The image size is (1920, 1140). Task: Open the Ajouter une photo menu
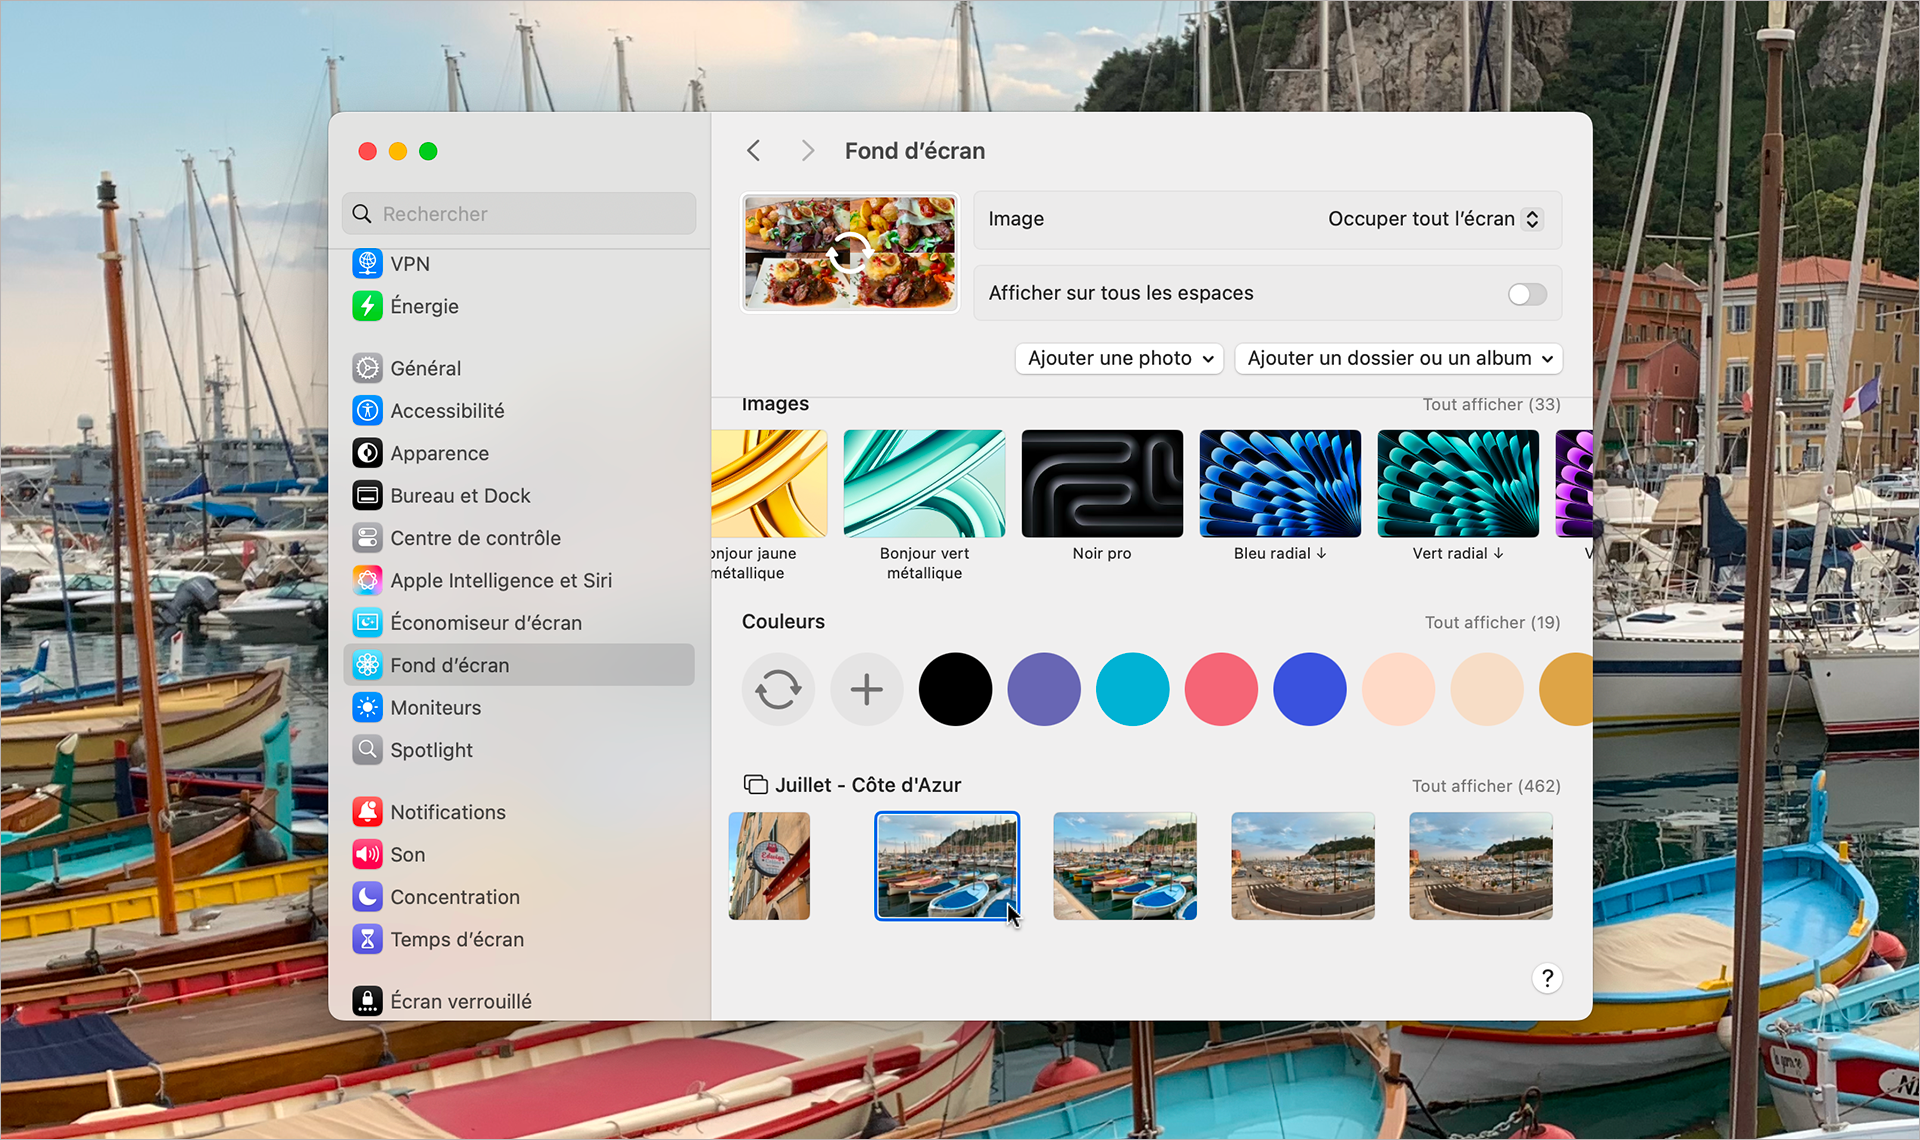pos(1118,358)
